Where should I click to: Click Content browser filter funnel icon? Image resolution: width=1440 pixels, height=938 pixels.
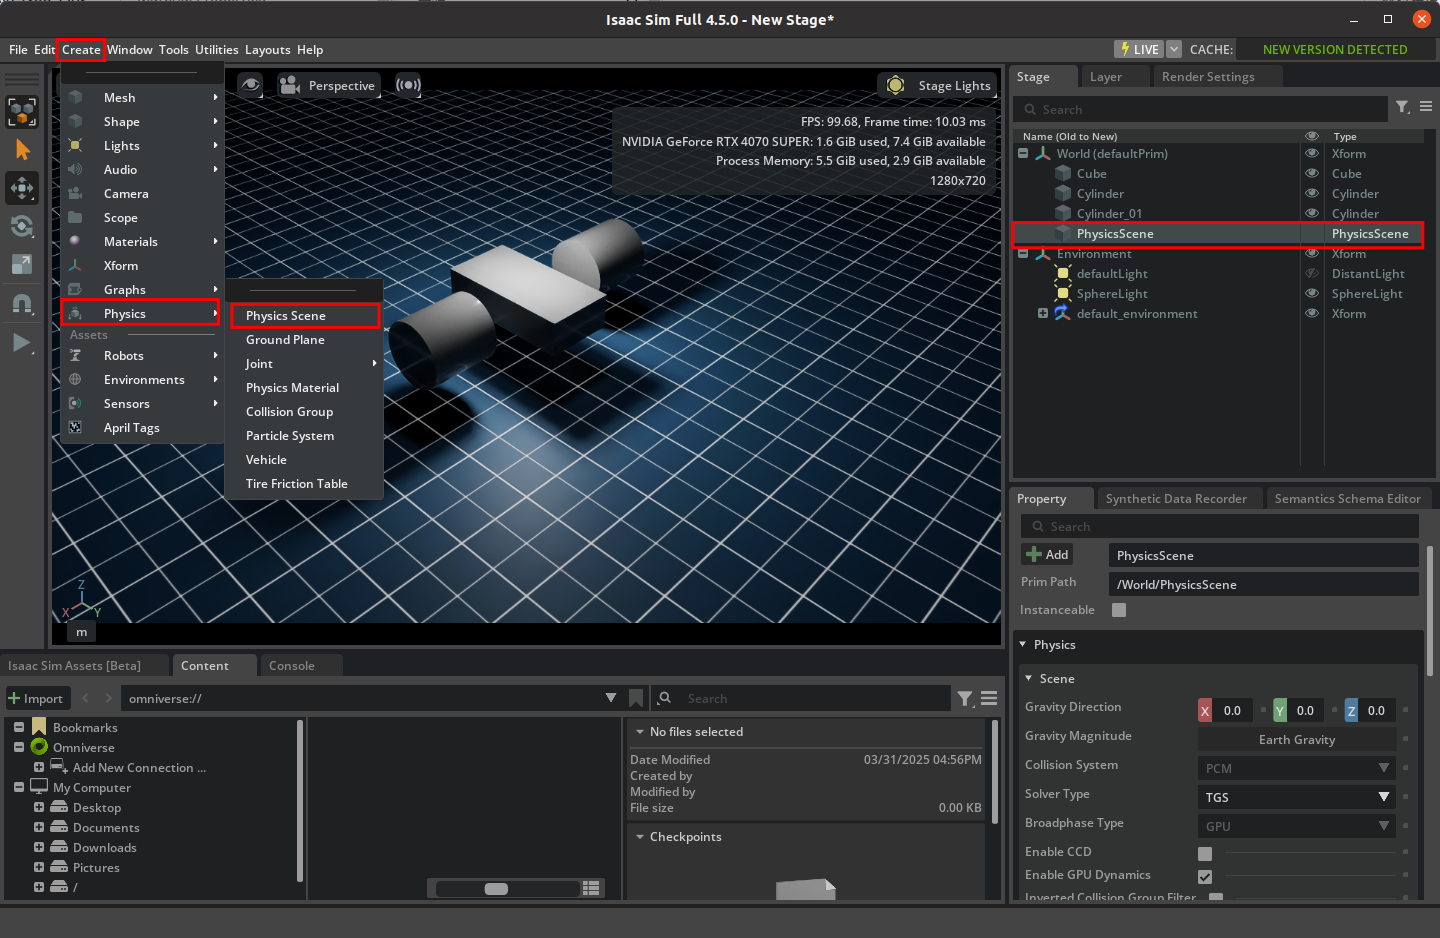965,698
